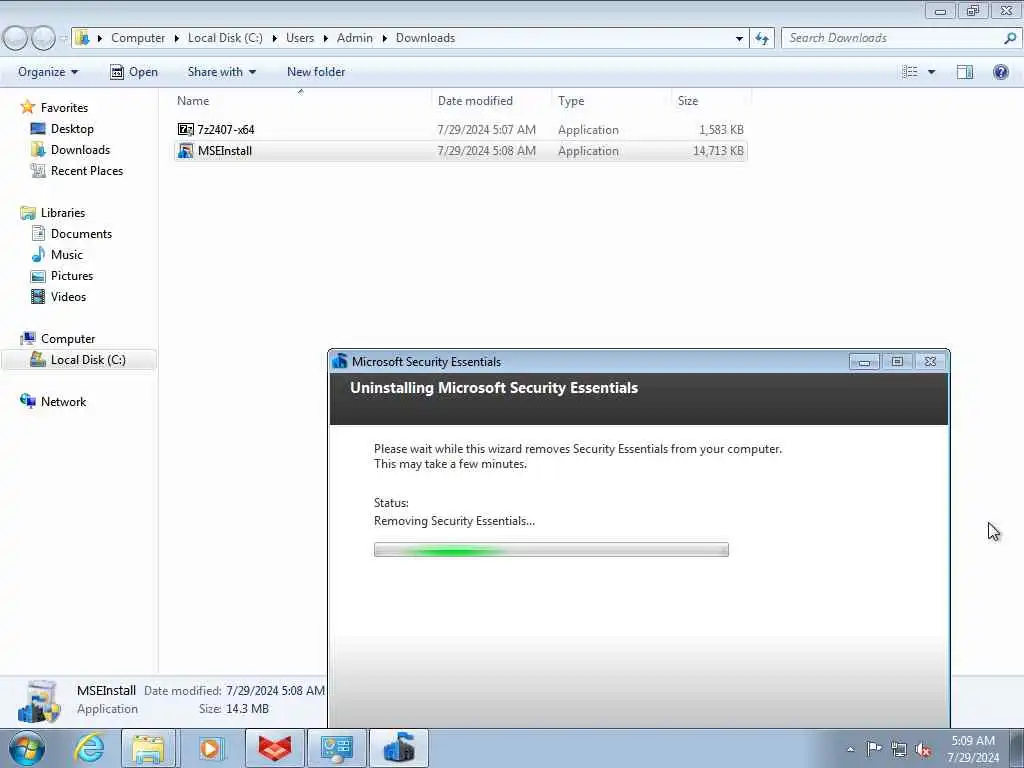Open the red box app taskbar icon
The image size is (1024, 768).
(x=274, y=748)
